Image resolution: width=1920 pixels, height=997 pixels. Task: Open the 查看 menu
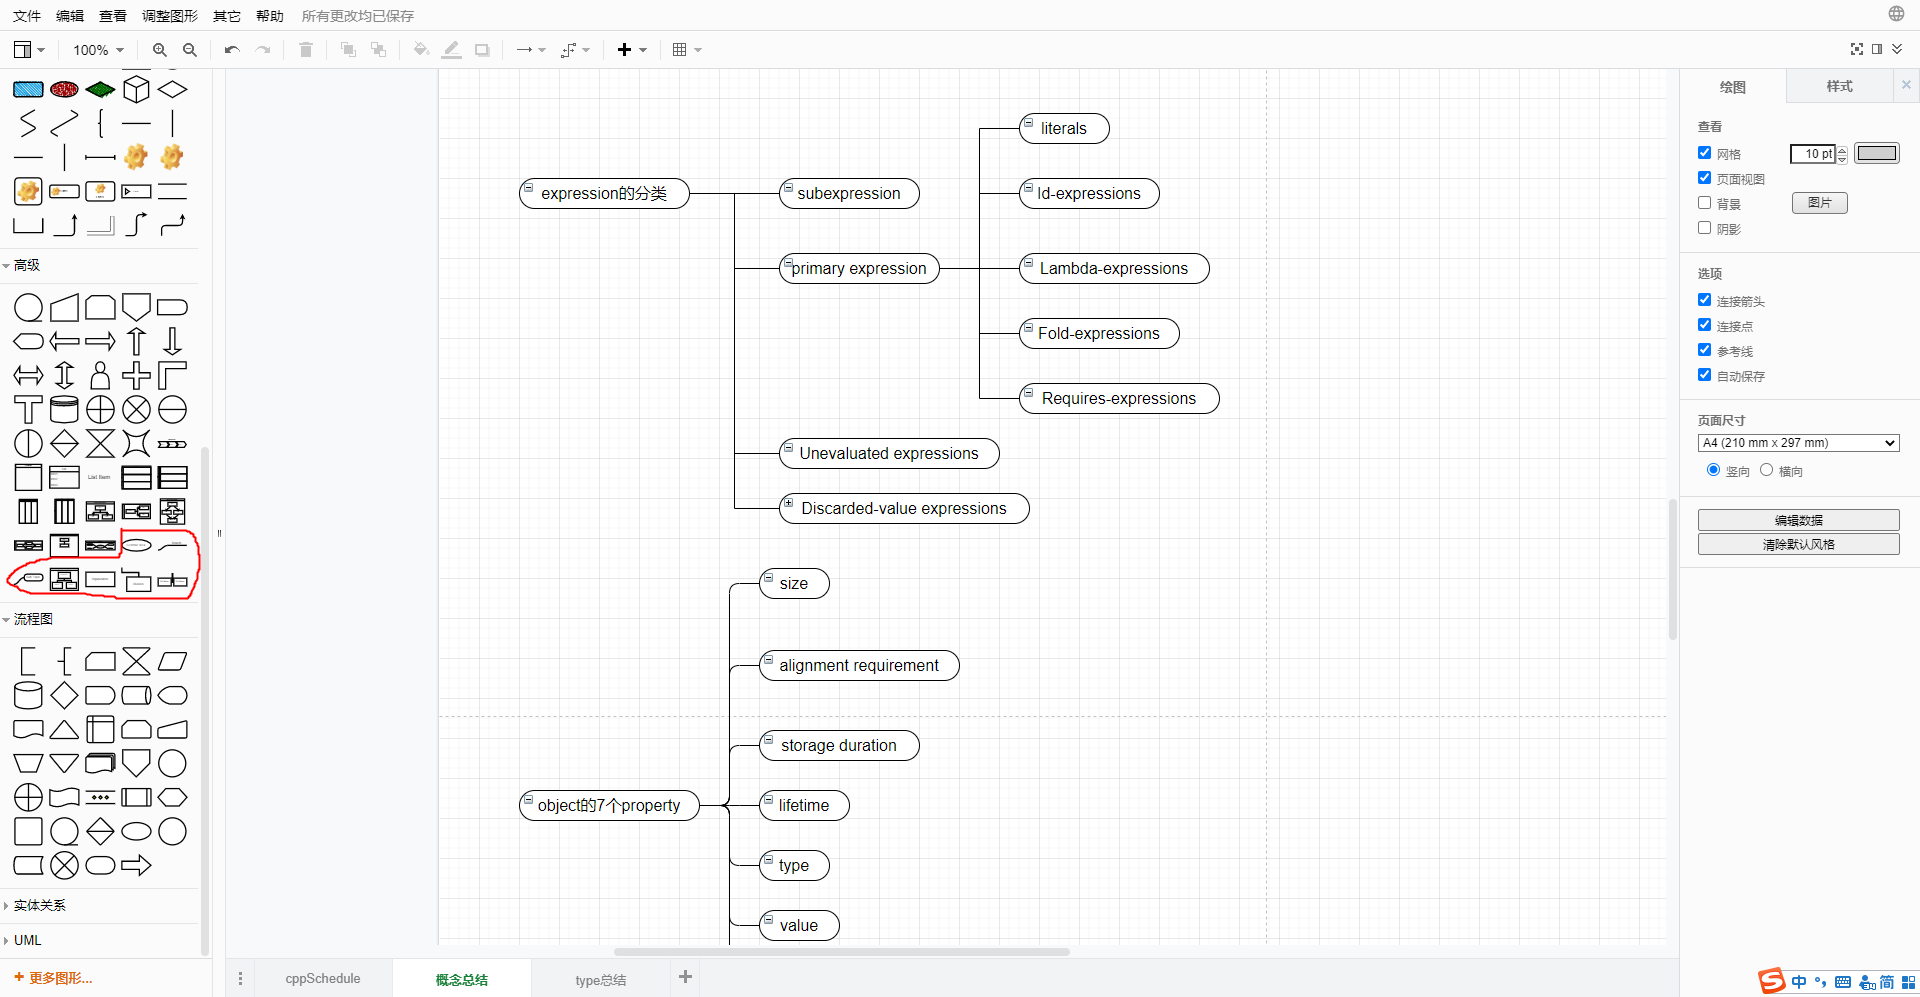(112, 15)
